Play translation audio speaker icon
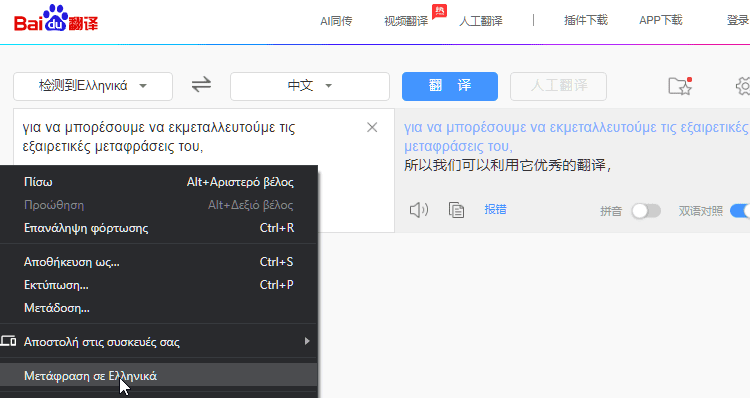 point(419,210)
